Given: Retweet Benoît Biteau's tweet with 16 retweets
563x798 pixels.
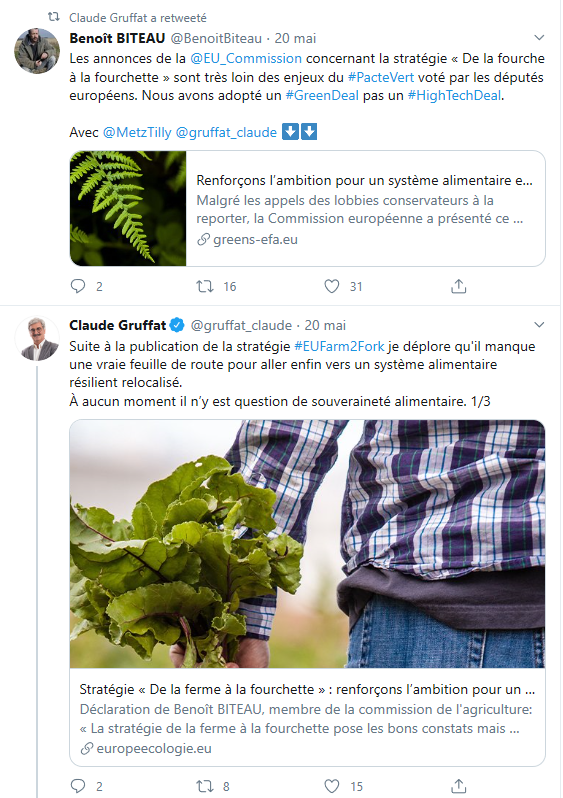Looking at the screenshot, I should [x=205, y=286].
